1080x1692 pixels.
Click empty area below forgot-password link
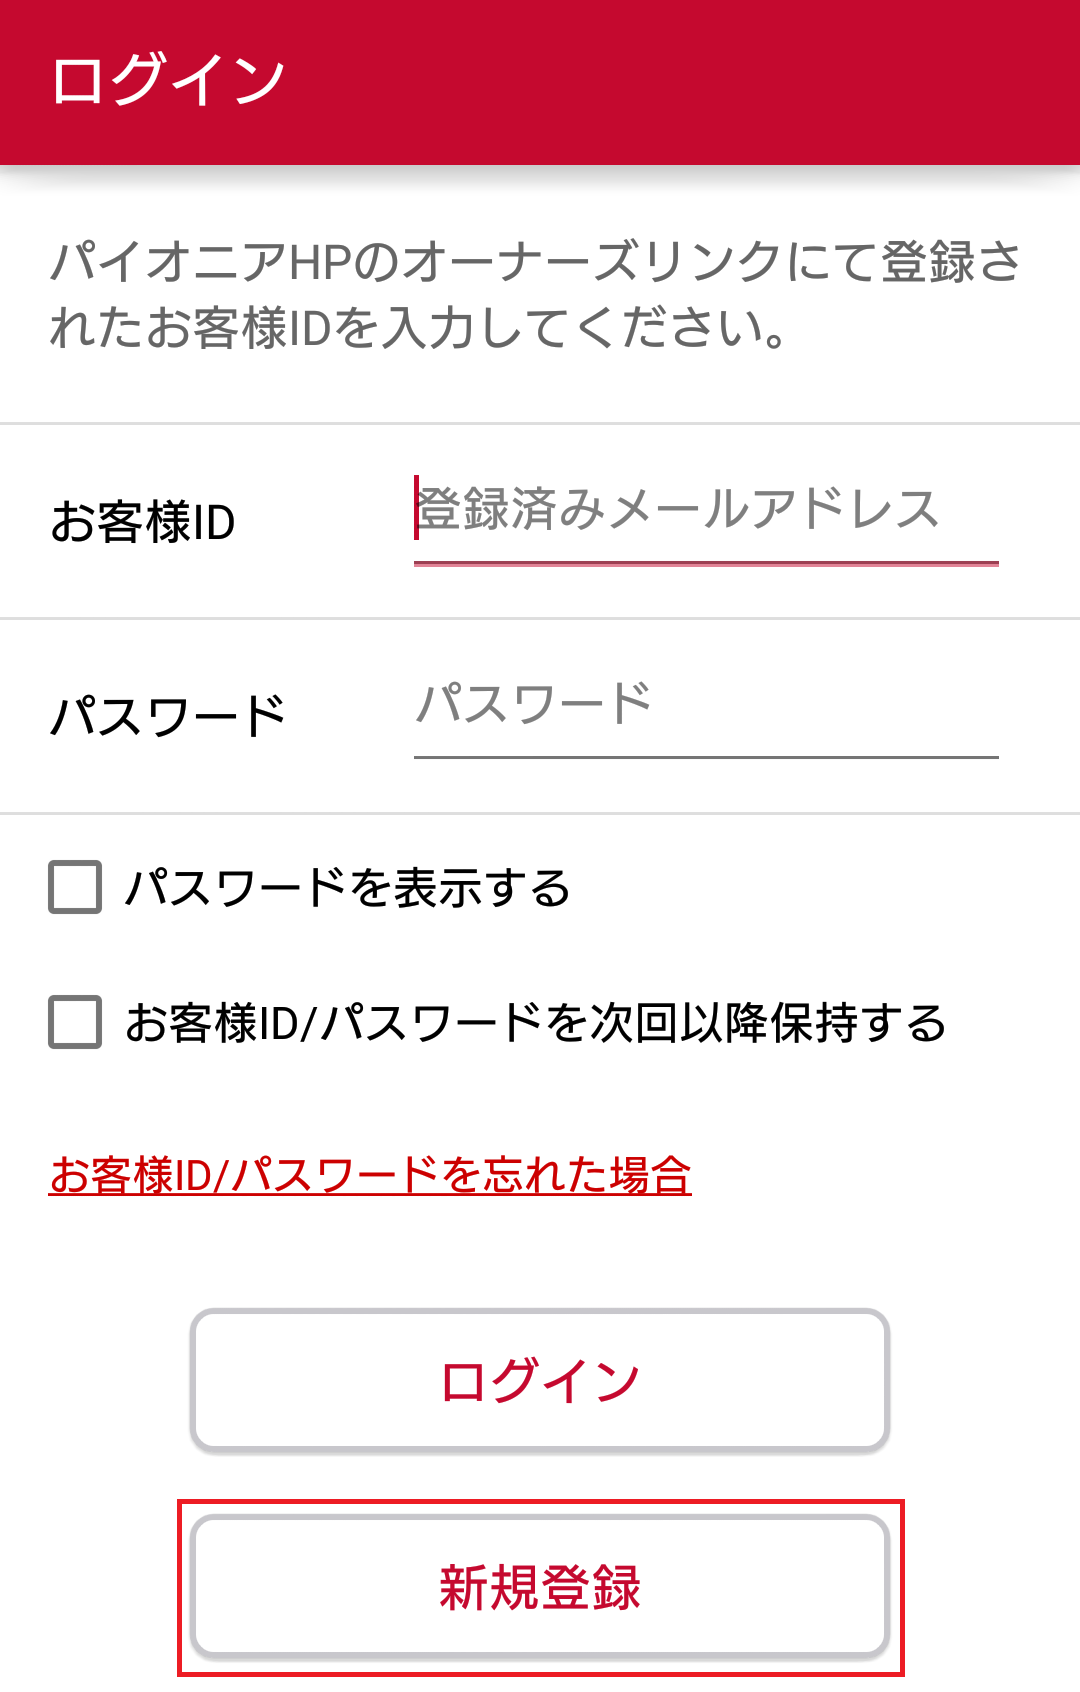(540, 1255)
